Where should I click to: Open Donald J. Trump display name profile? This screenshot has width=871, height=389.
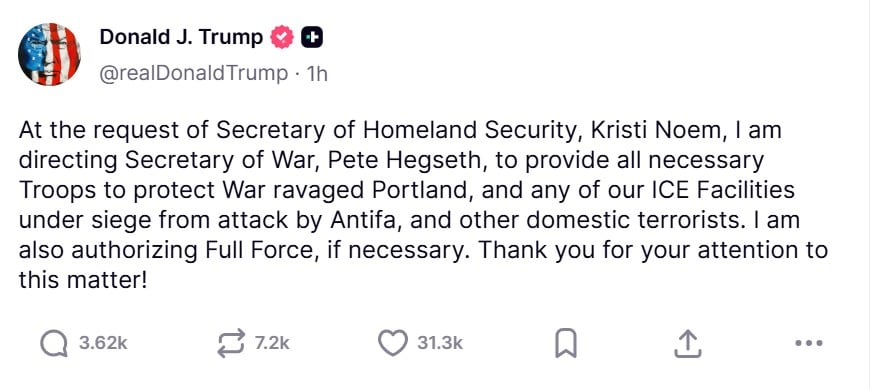point(182,37)
